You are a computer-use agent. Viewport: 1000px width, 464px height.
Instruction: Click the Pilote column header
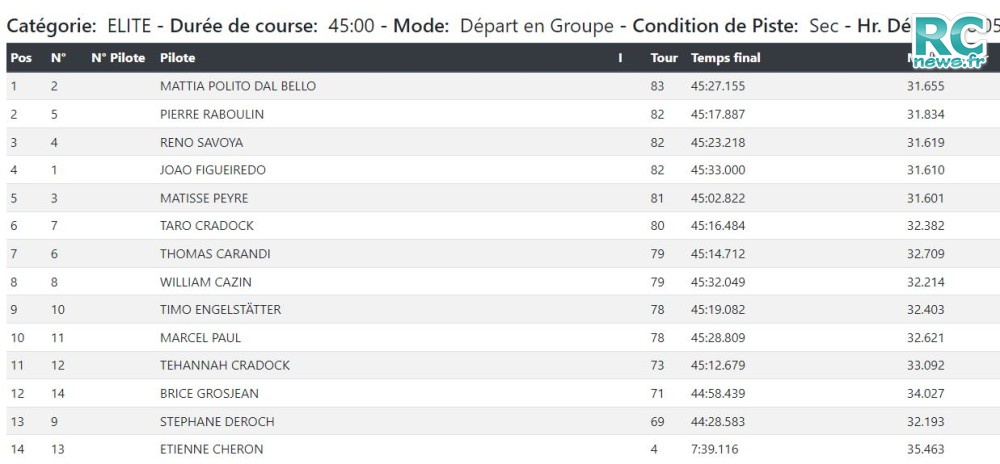pyautogui.click(x=177, y=58)
